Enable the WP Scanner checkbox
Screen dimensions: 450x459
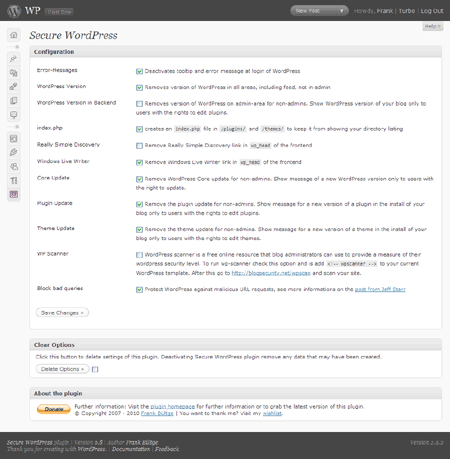pyautogui.click(x=139, y=255)
